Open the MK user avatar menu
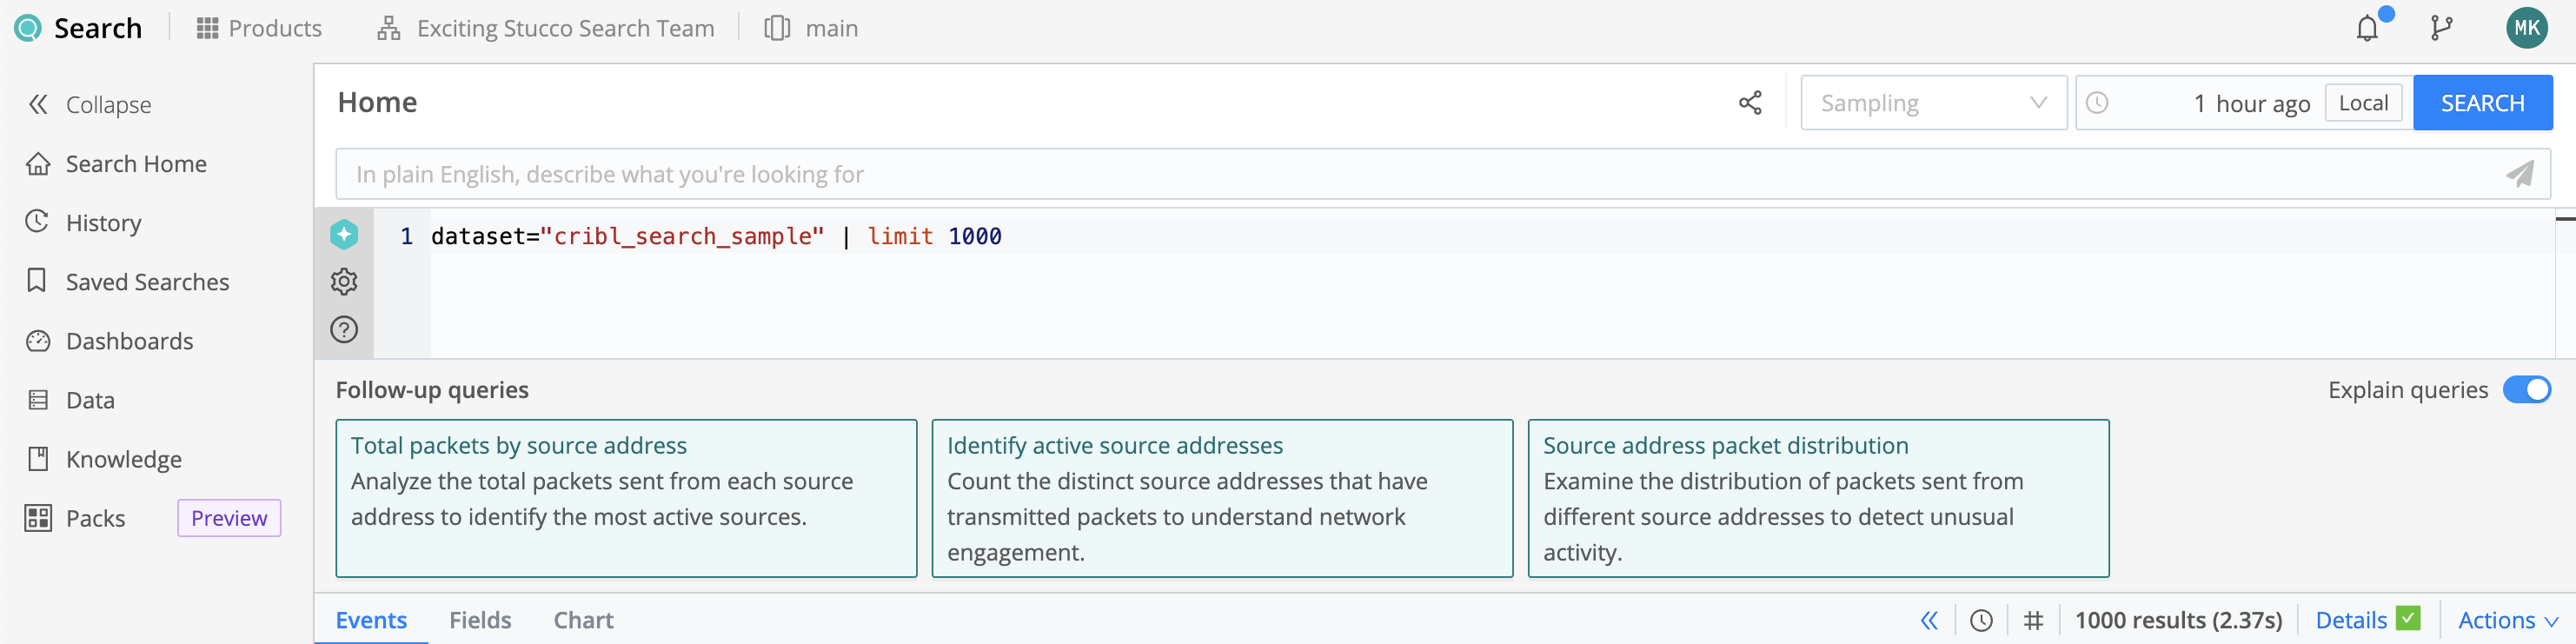This screenshot has height=644, width=2576. coord(2526,28)
